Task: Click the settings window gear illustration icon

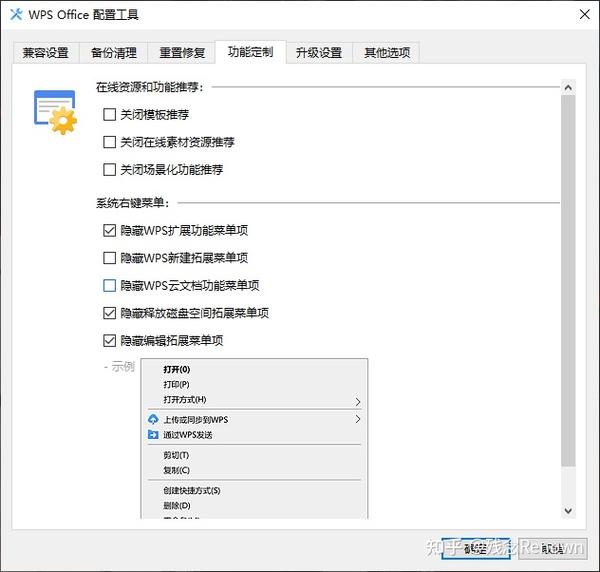Action: (x=55, y=112)
